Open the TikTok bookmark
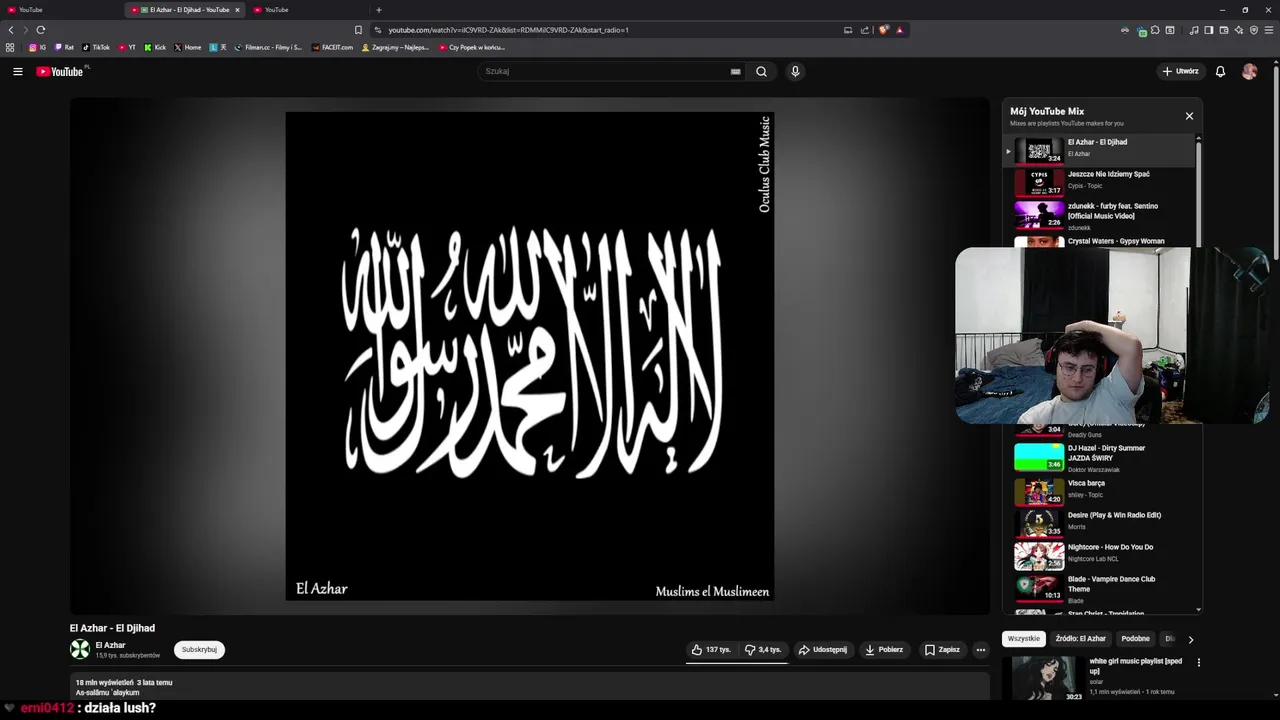1280x720 pixels. (x=96, y=47)
